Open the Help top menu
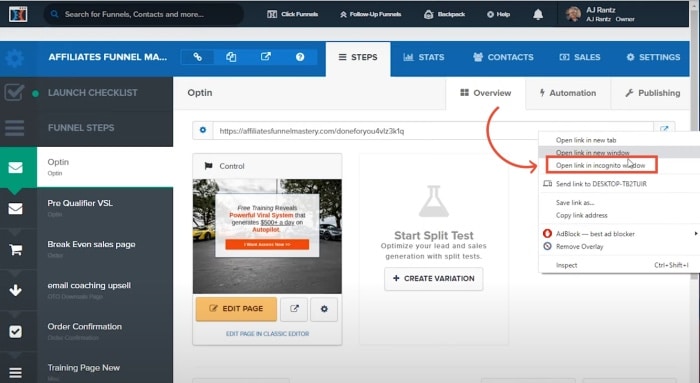The image size is (700, 383). tap(498, 14)
